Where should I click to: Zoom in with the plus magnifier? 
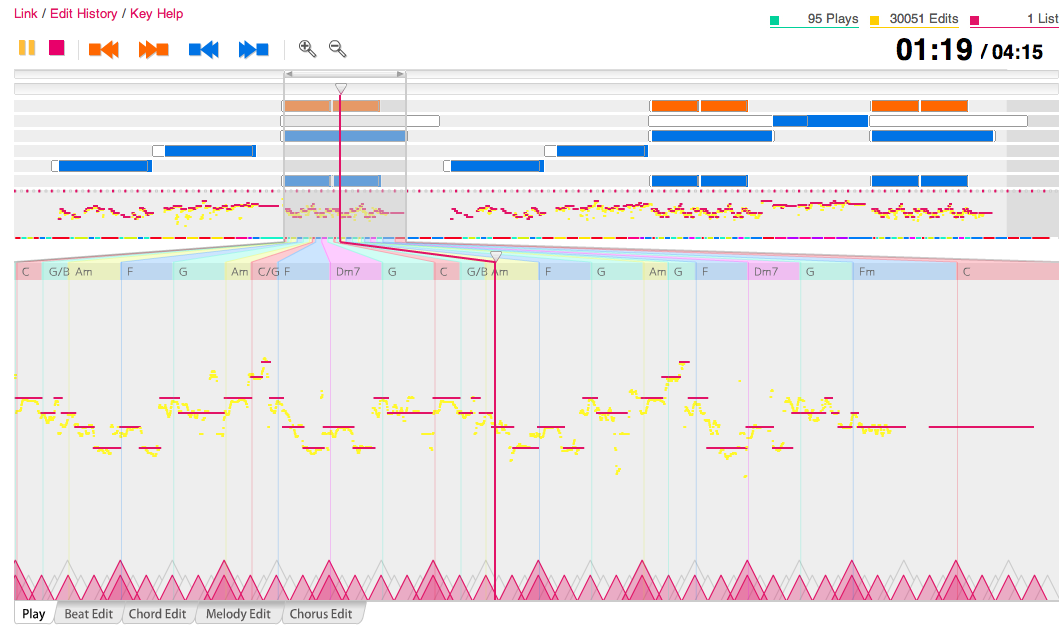[307, 49]
